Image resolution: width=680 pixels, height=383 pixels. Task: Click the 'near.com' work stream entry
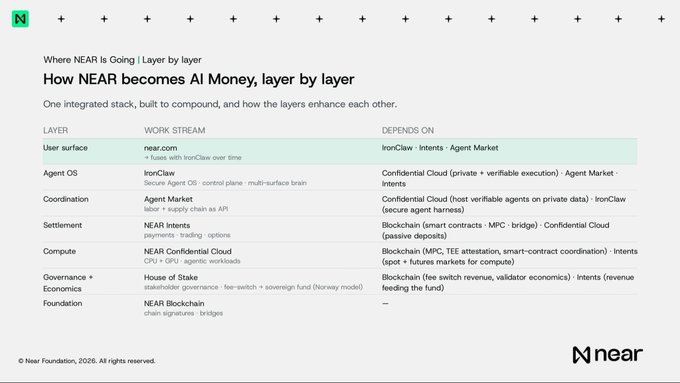coord(160,148)
